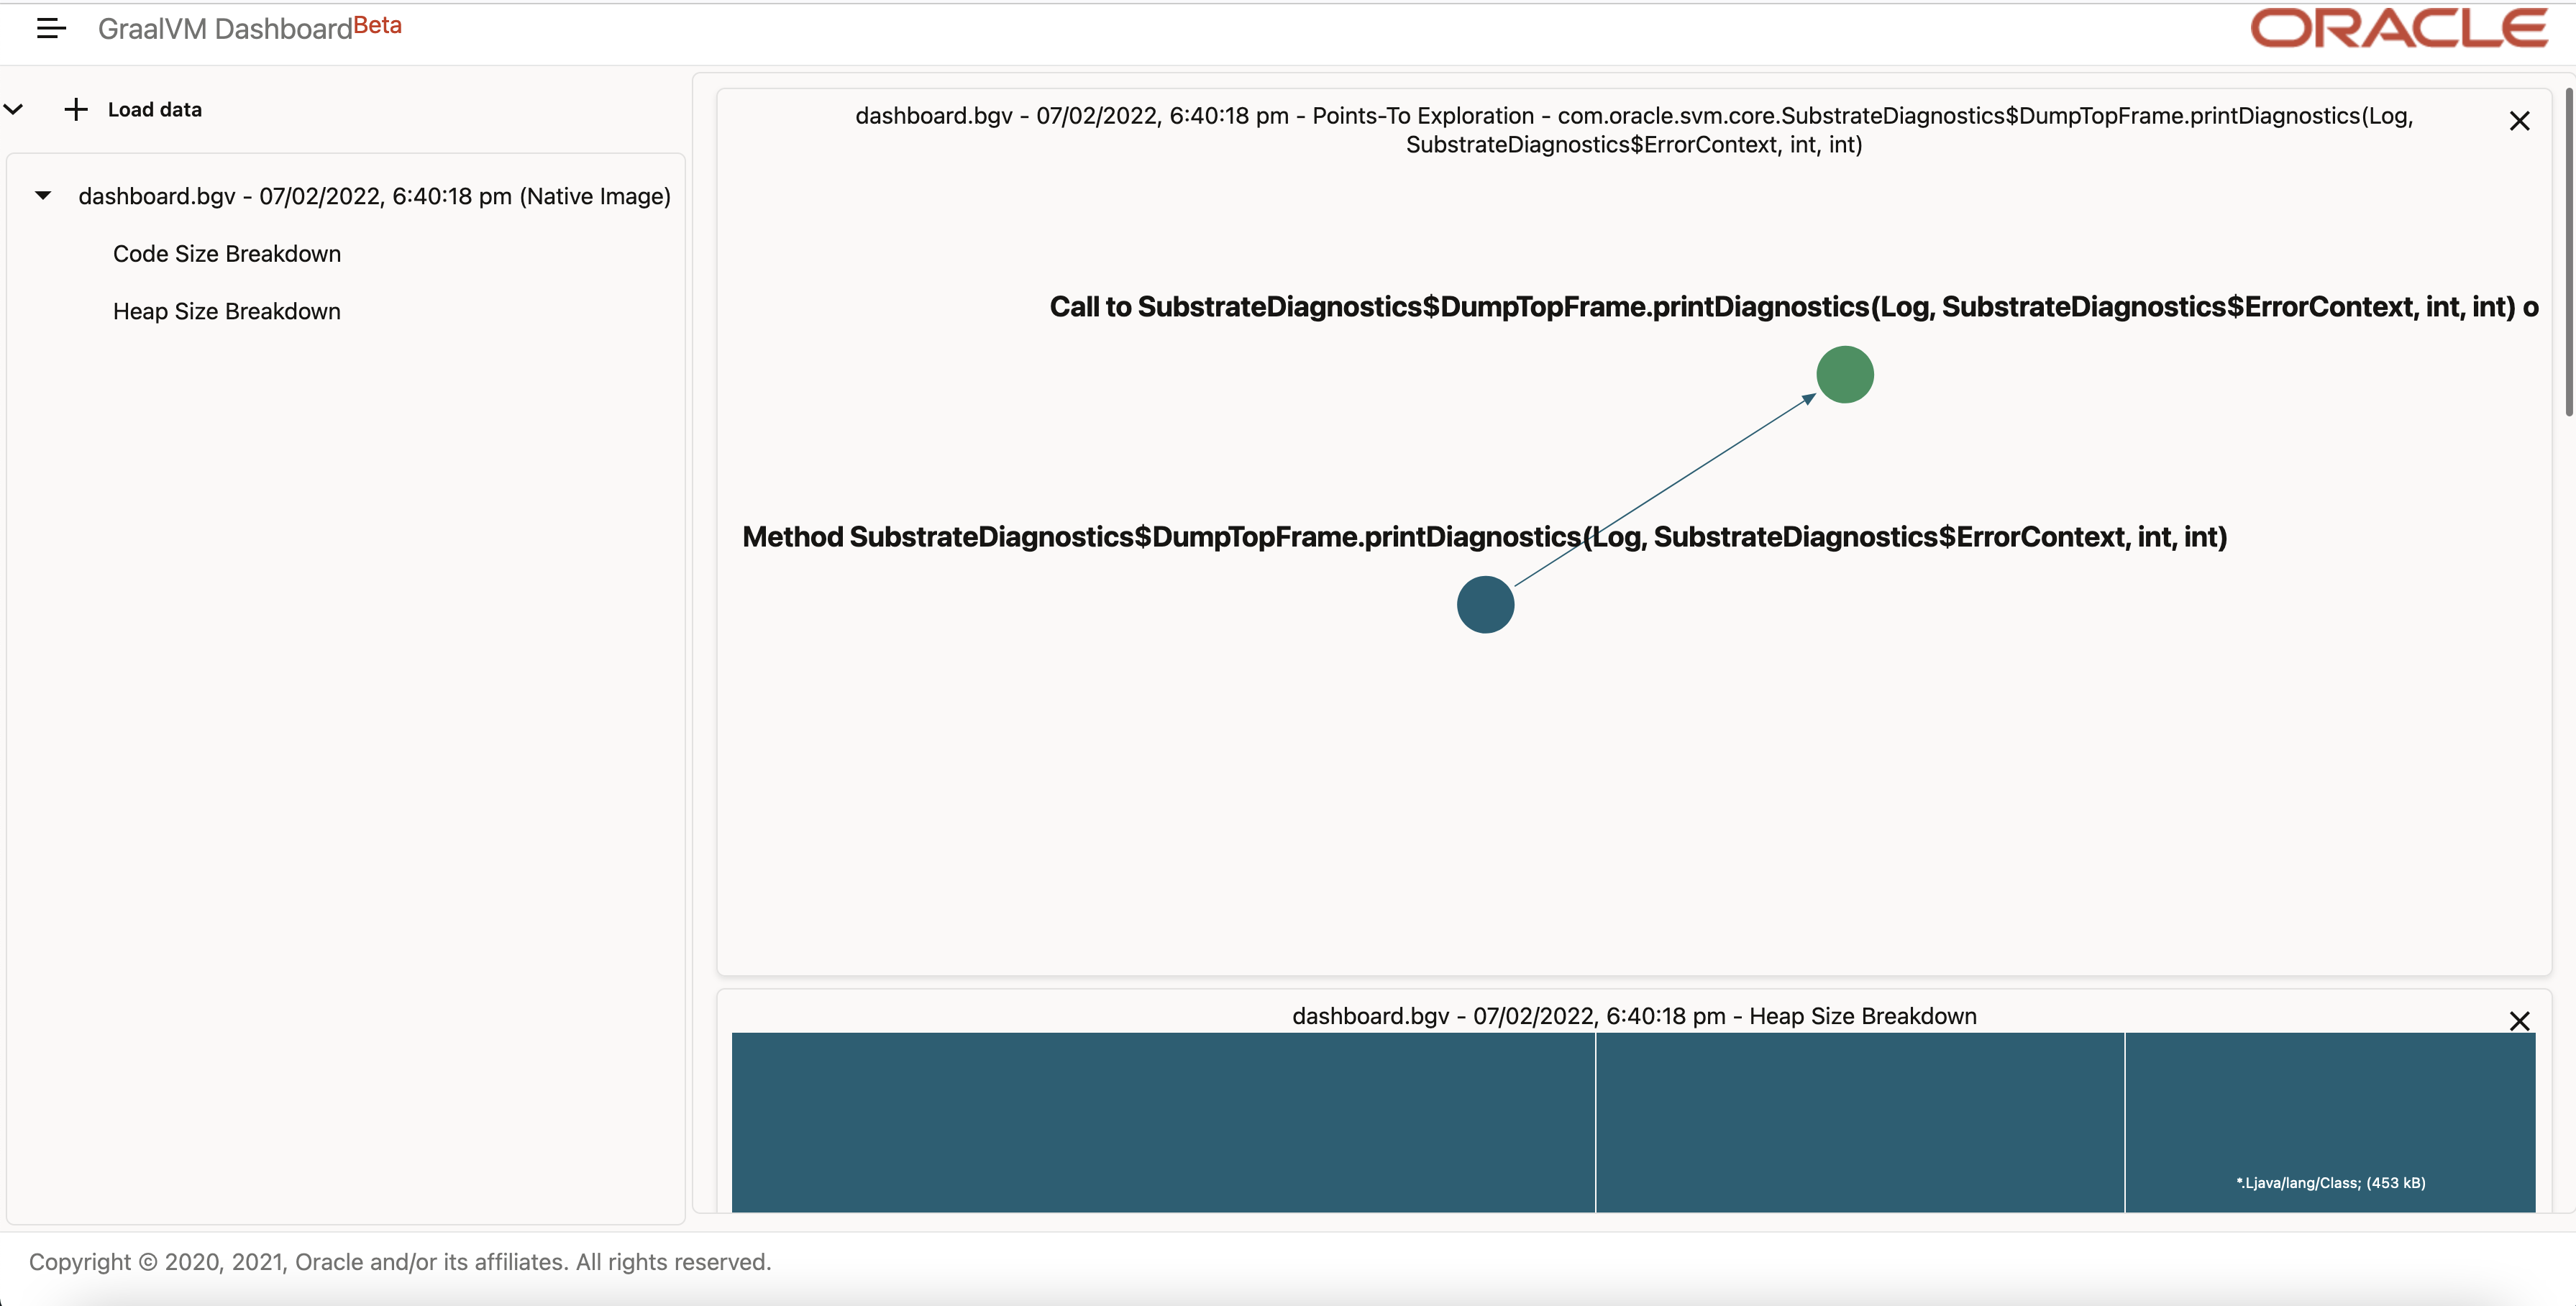Click the 'Method SubstrateDiagnostics' node label
The width and height of the screenshot is (2576, 1306).
coord(1485,537)
